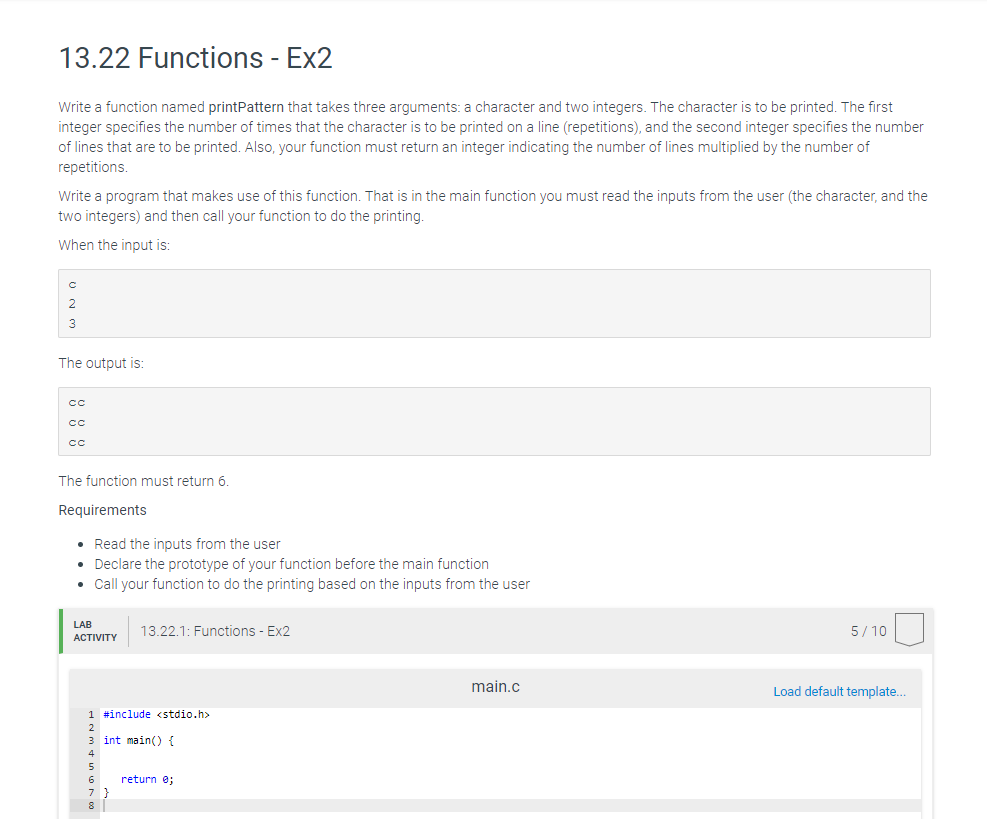Click the heading 13.22 Functions - Ex2
The height and width of the screenshot is (819, 987).
click(195, 58)
